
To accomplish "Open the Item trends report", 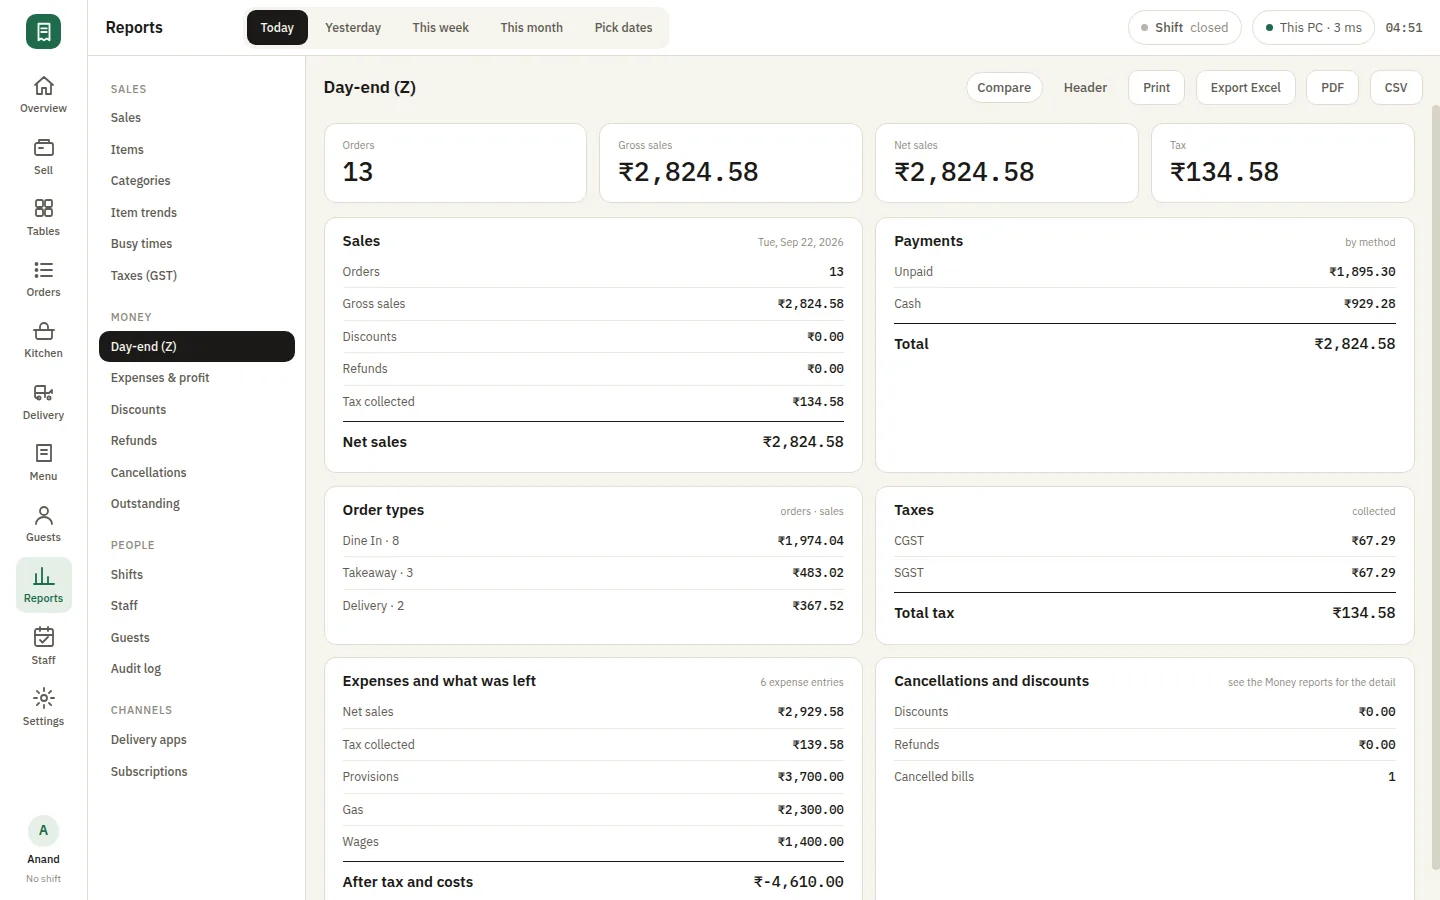I will tap(197, 213).
